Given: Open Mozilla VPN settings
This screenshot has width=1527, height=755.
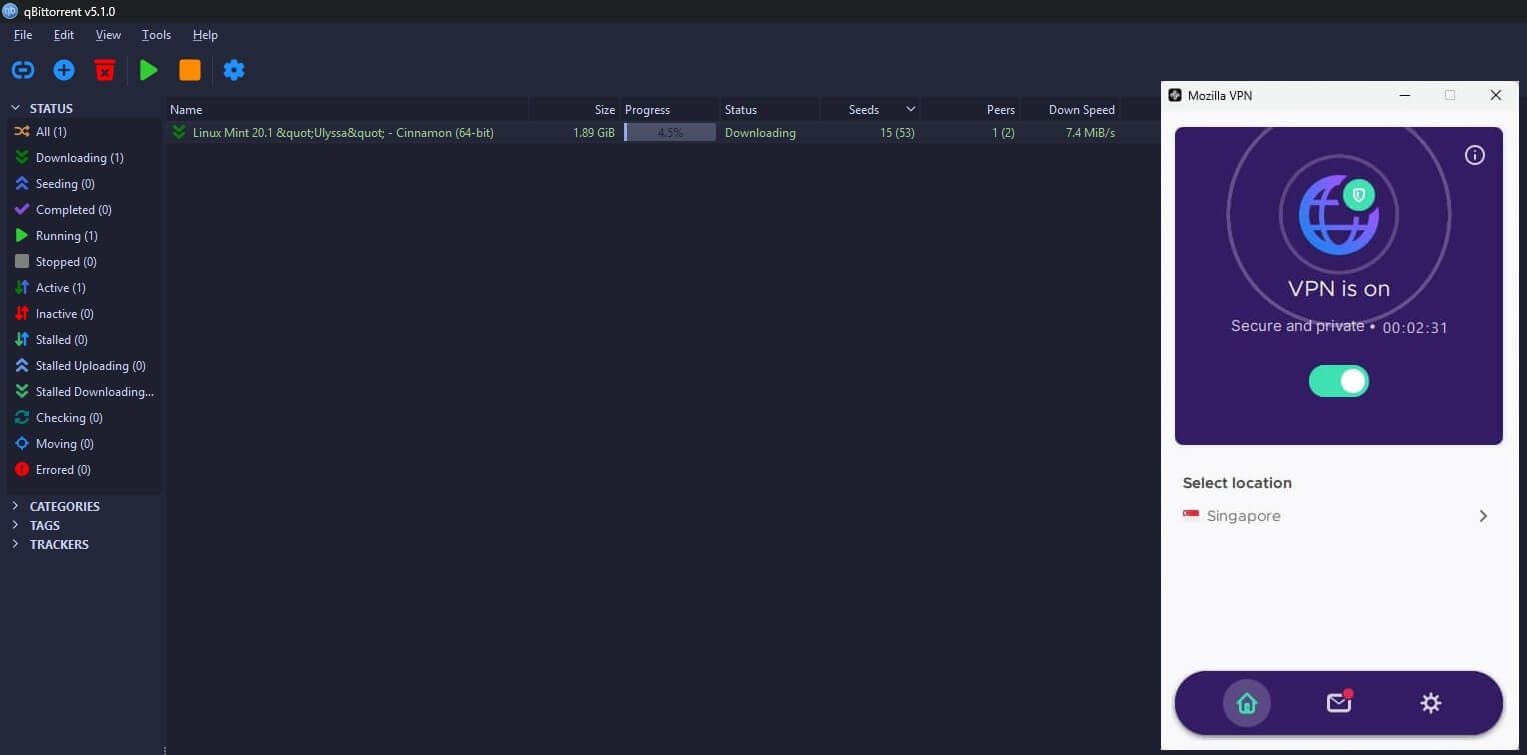Looking at the screenshot, I should tap(1430, 702).
